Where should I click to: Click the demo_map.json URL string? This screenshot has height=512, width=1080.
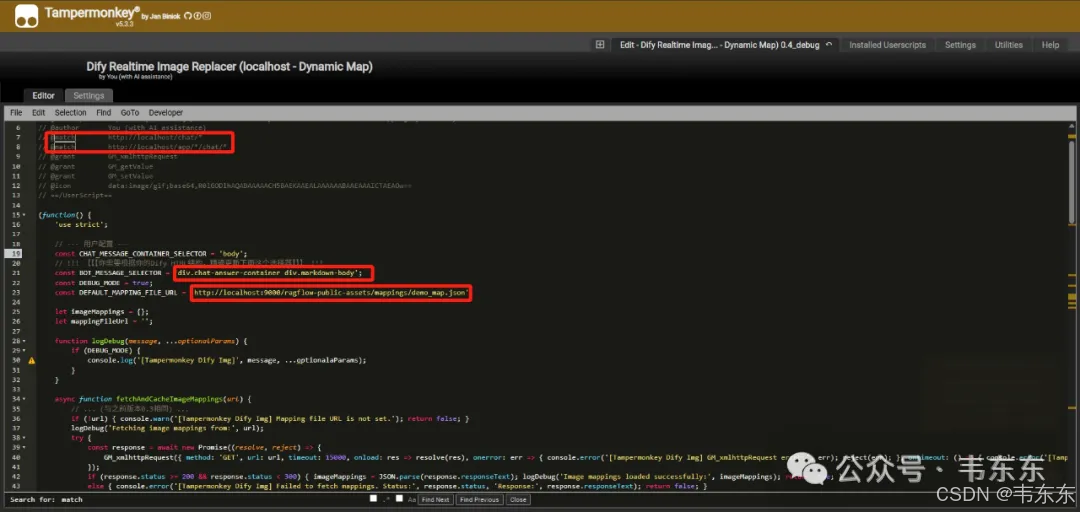(x=331, y=292)
